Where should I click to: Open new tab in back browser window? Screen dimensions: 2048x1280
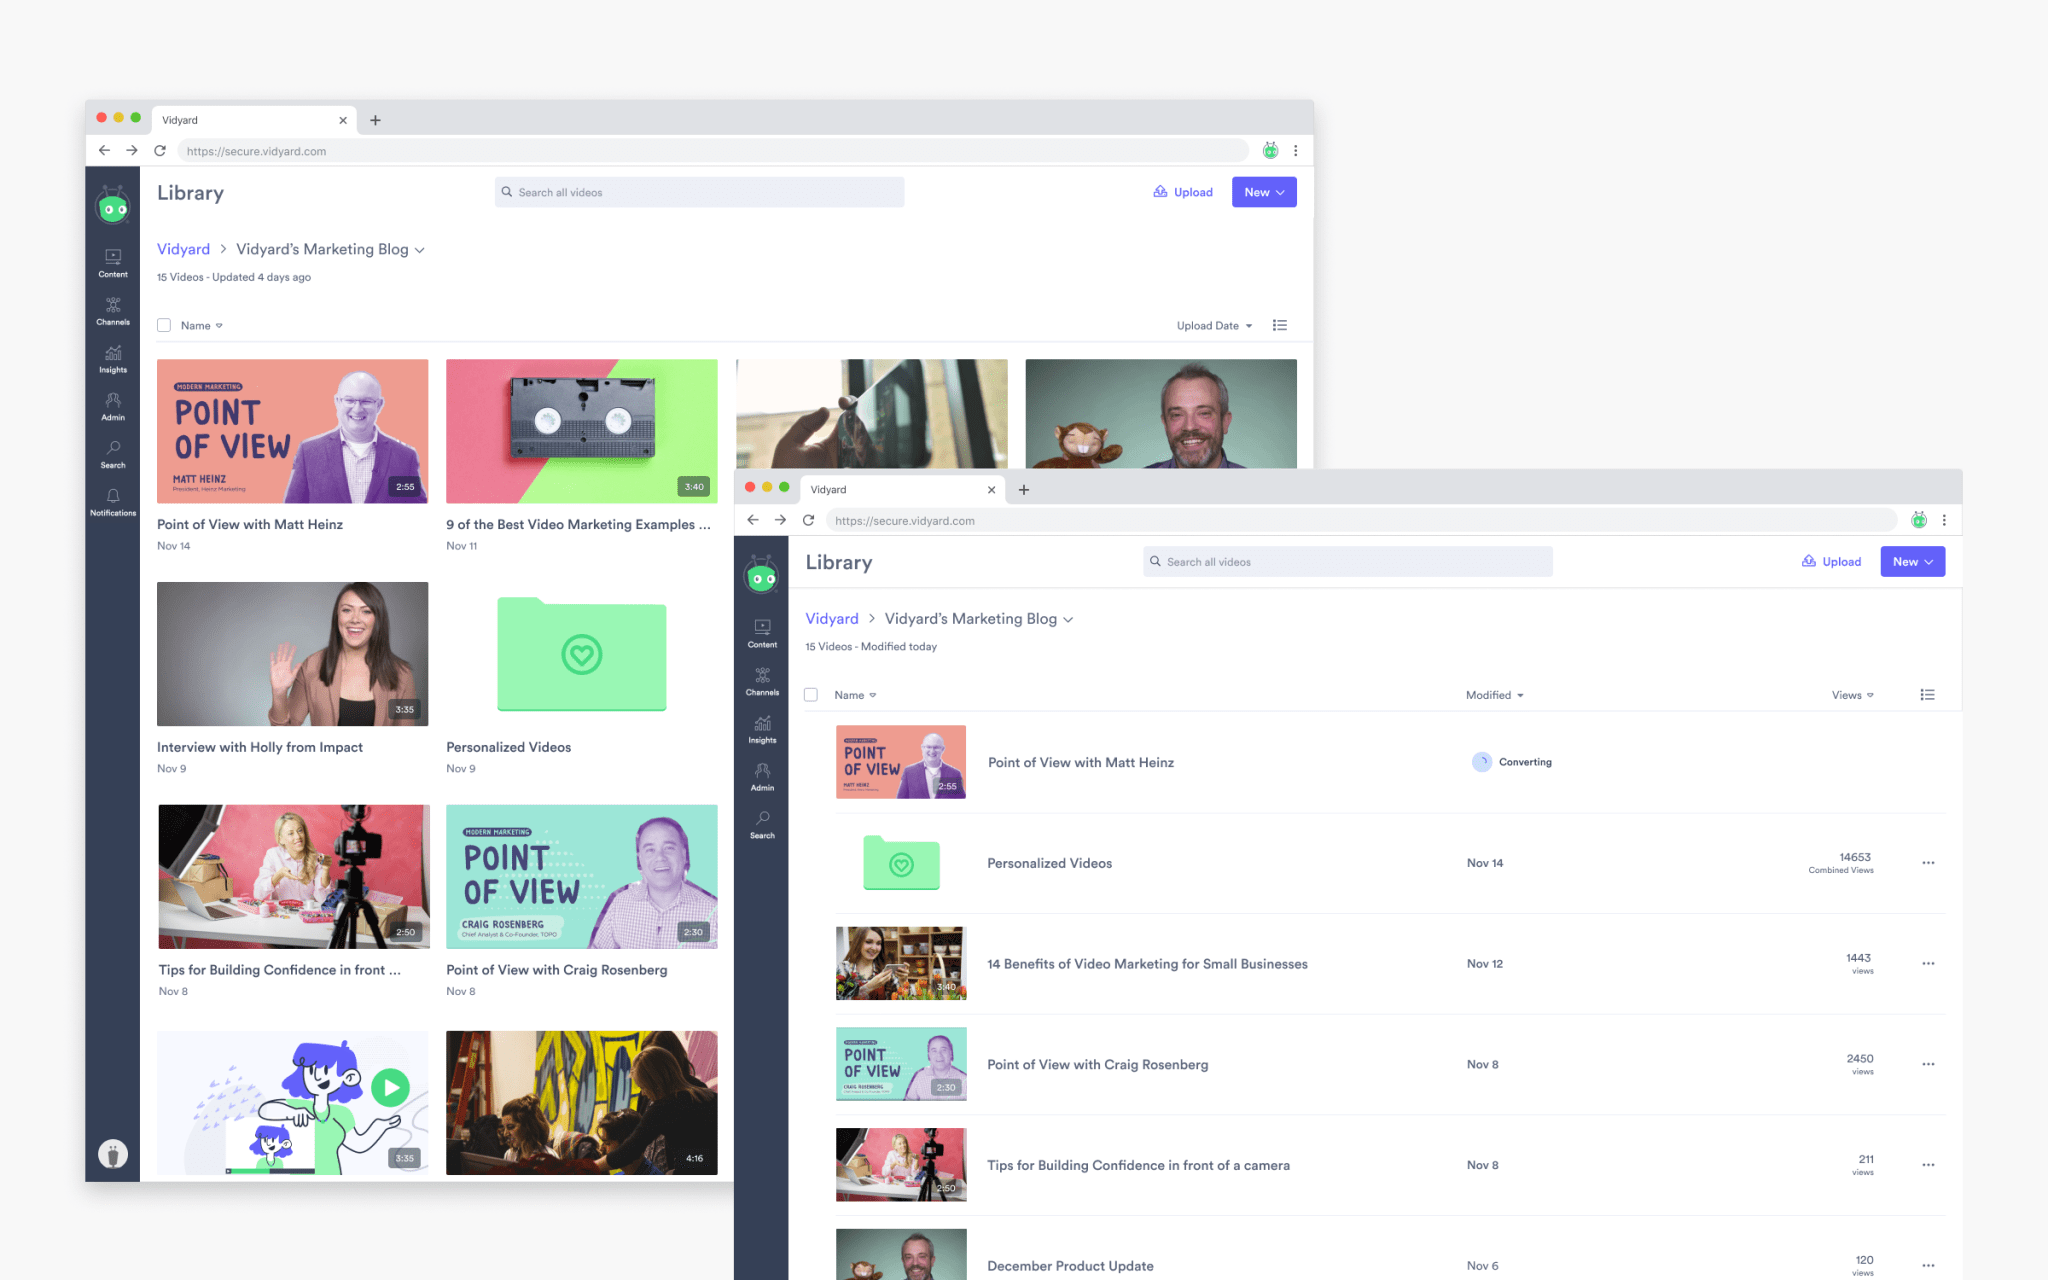click(375, 120)
